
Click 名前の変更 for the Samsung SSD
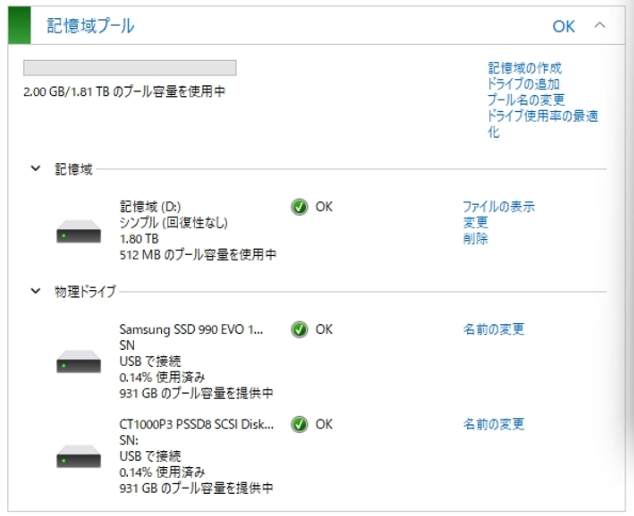tap(493, 329)
